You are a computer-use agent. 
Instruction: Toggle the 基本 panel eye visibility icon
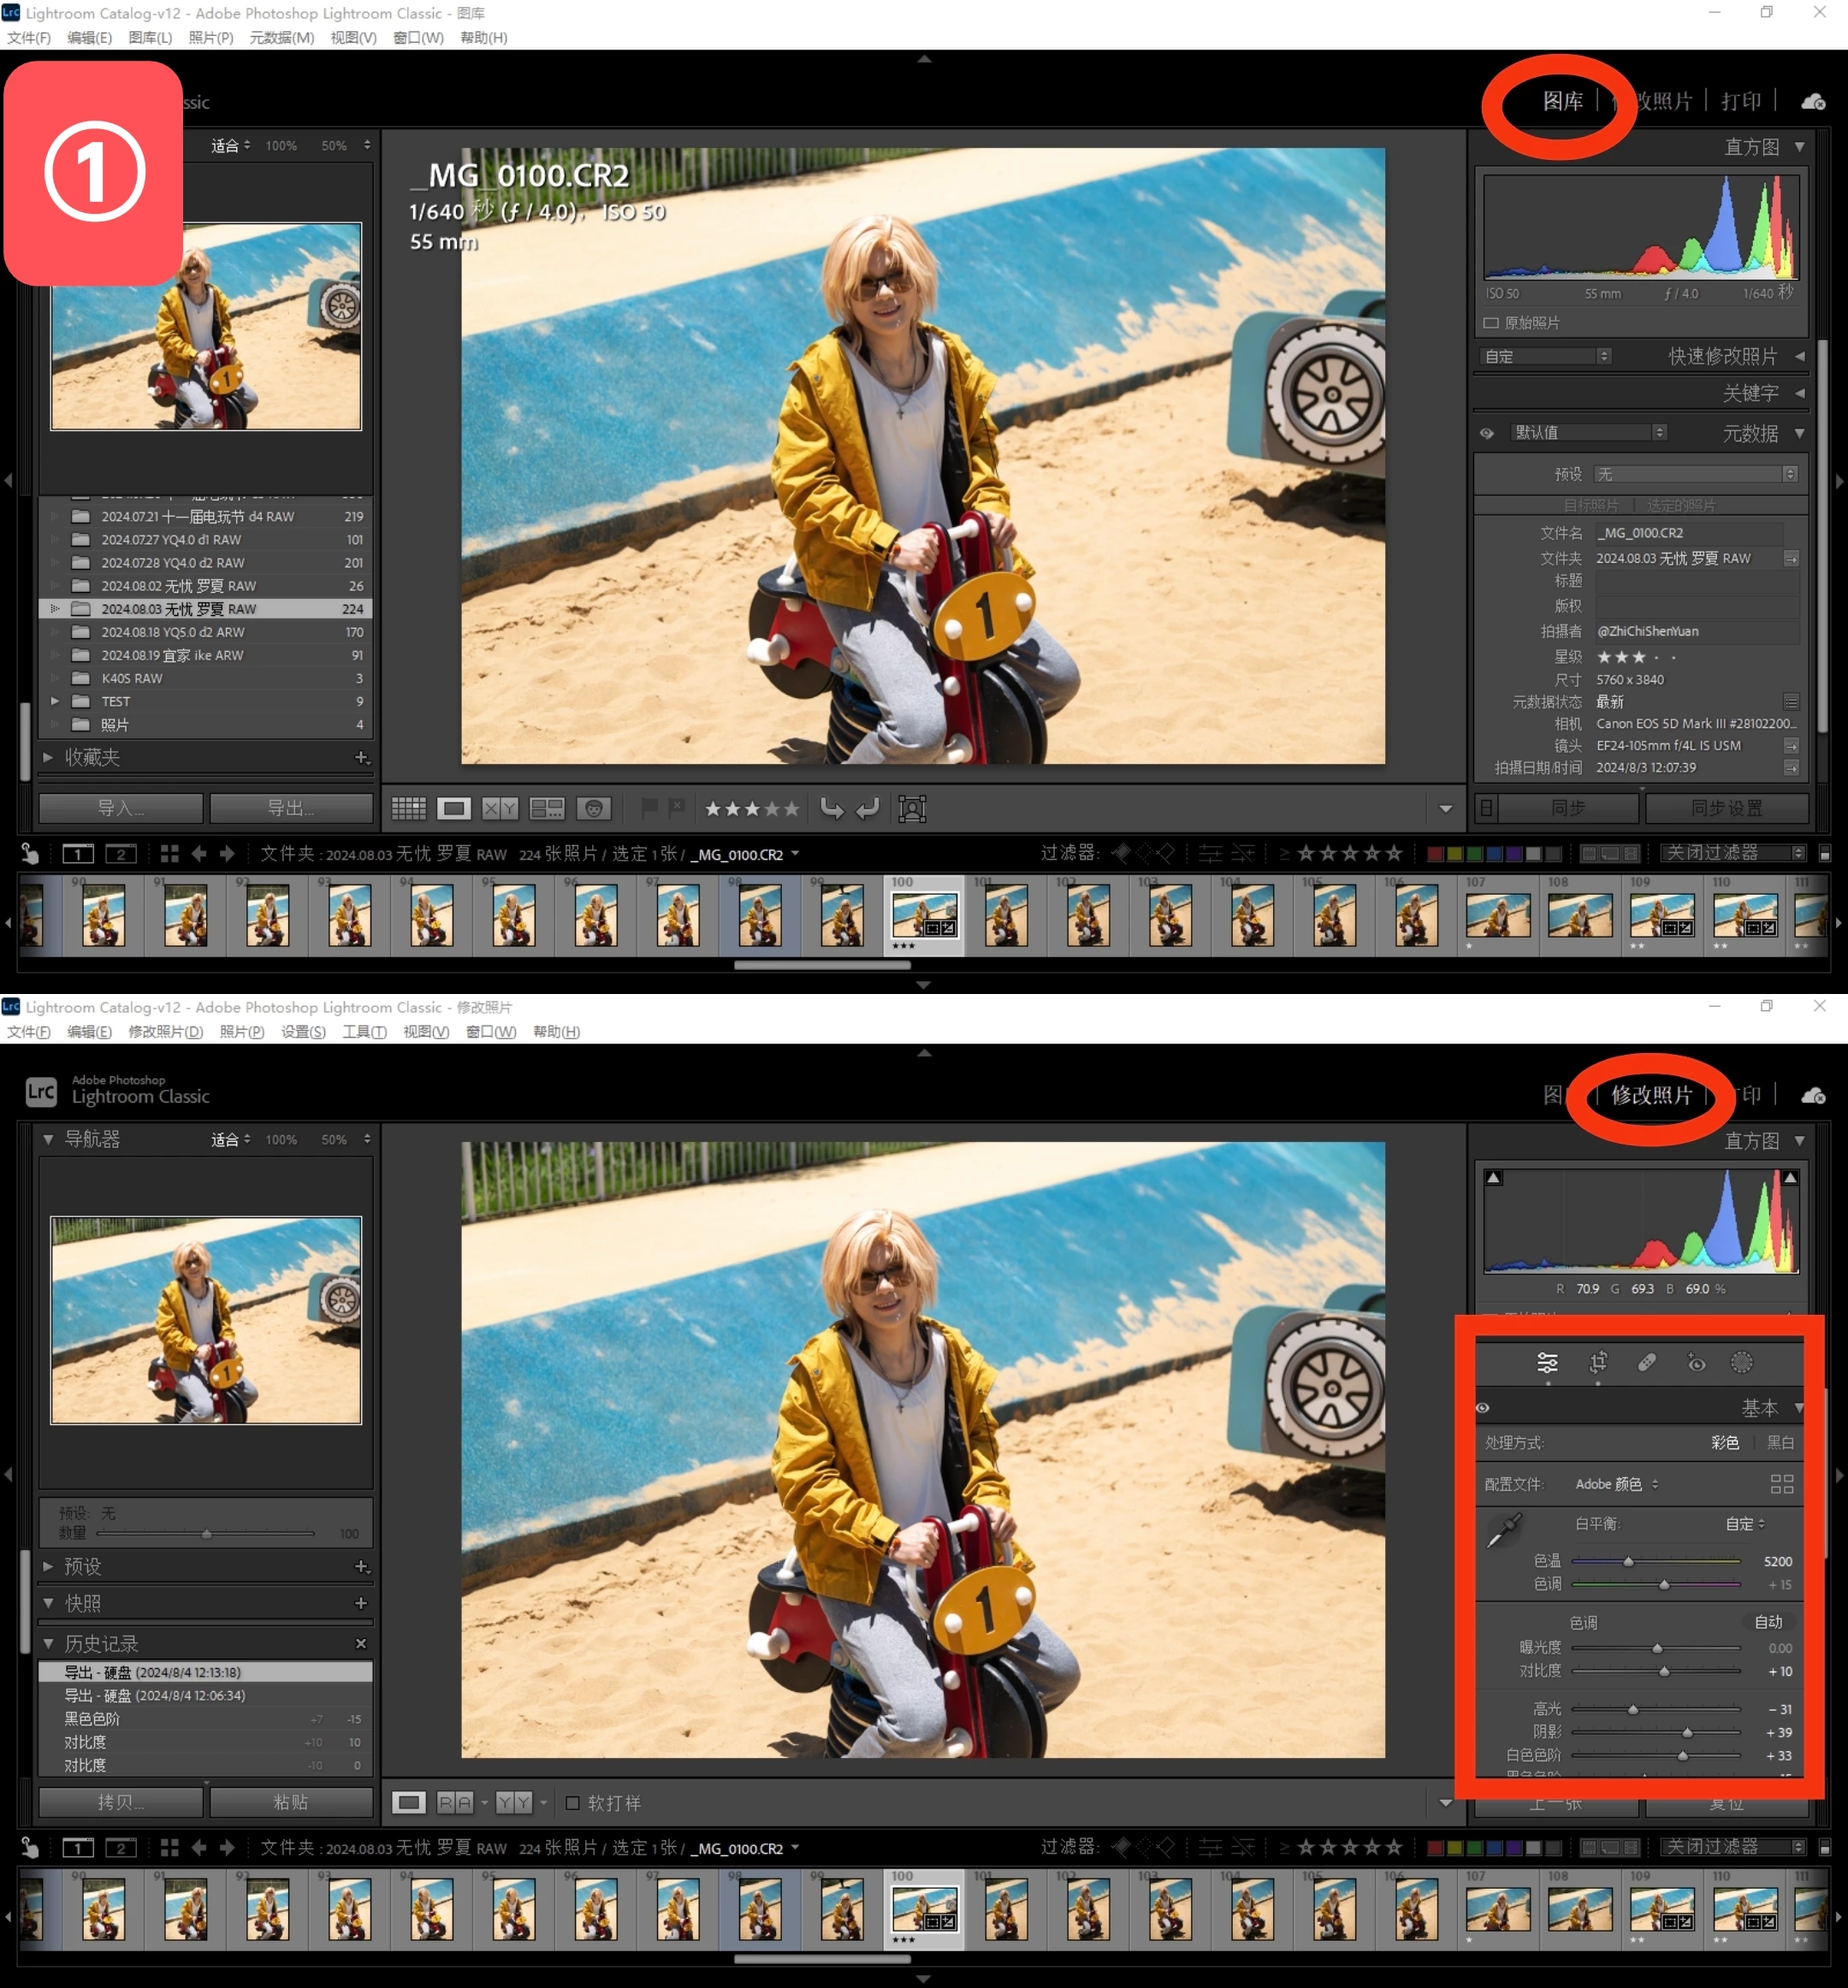1483,1408
